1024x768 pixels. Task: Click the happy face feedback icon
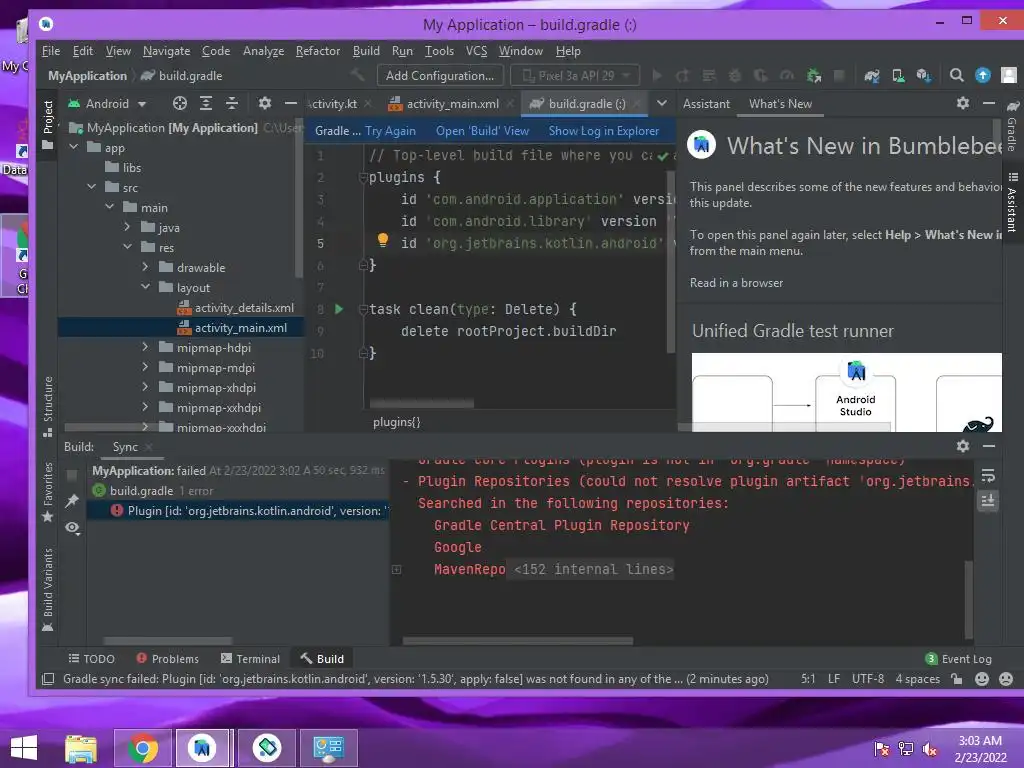coord(982,679)
